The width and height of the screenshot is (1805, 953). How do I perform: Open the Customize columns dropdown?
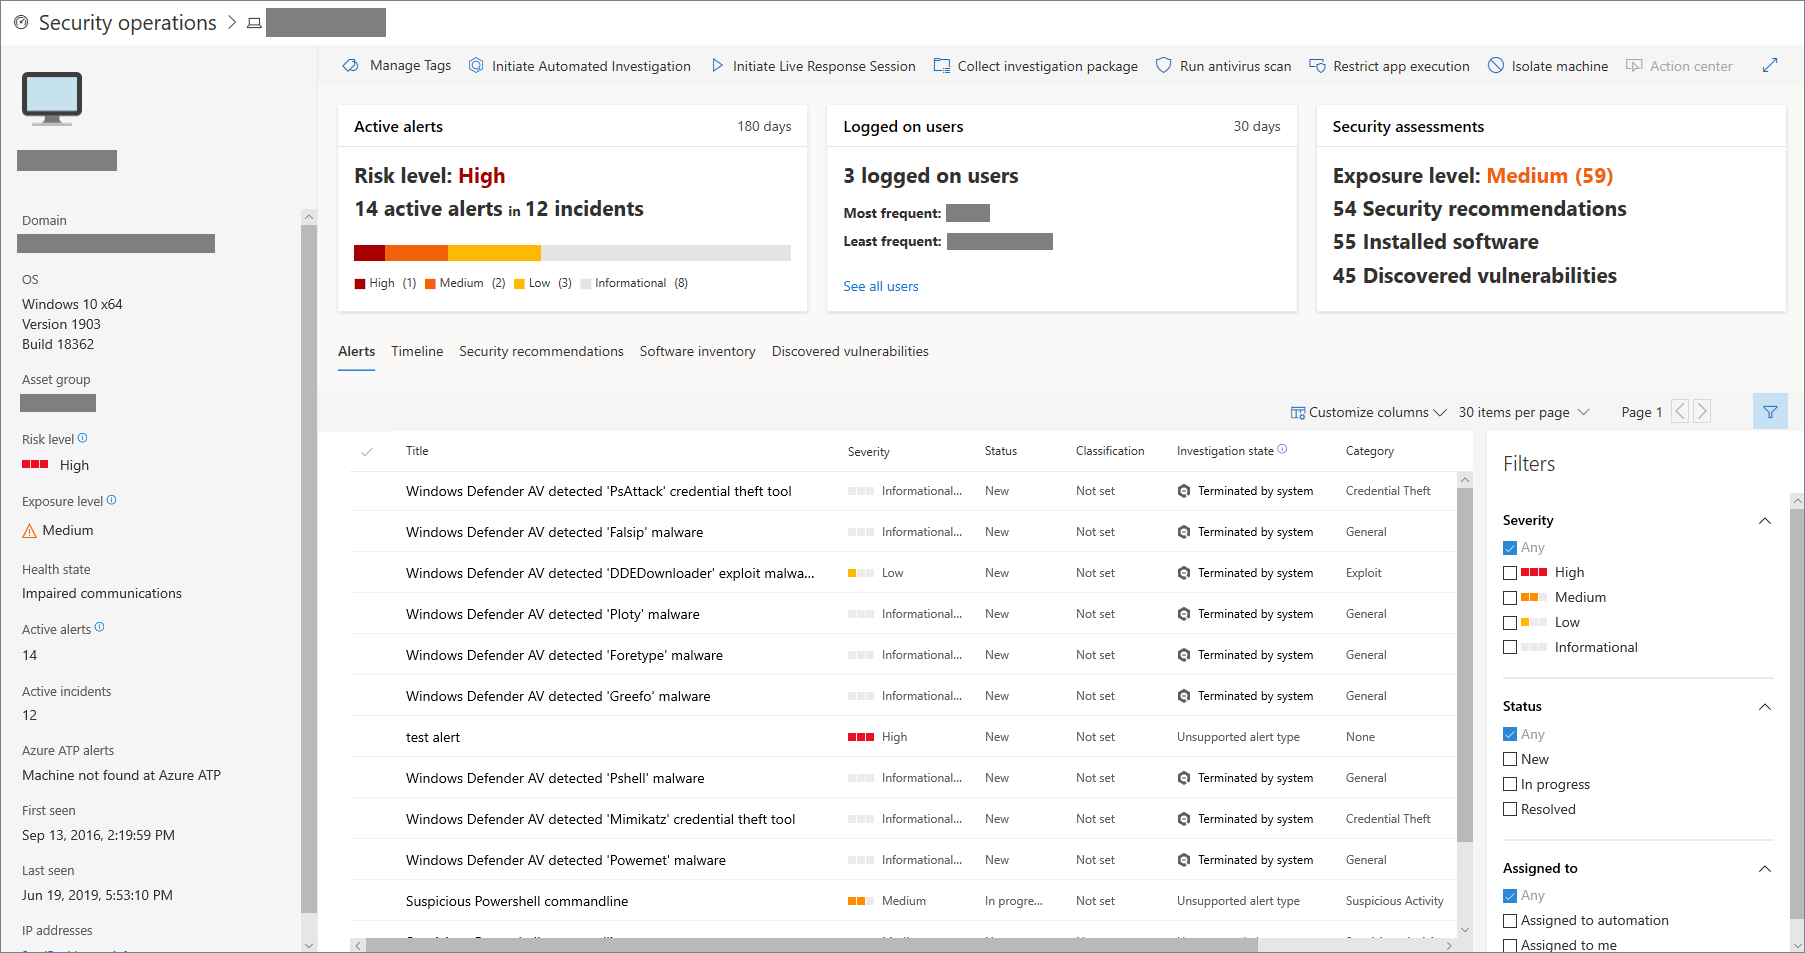pos(1368,412)
